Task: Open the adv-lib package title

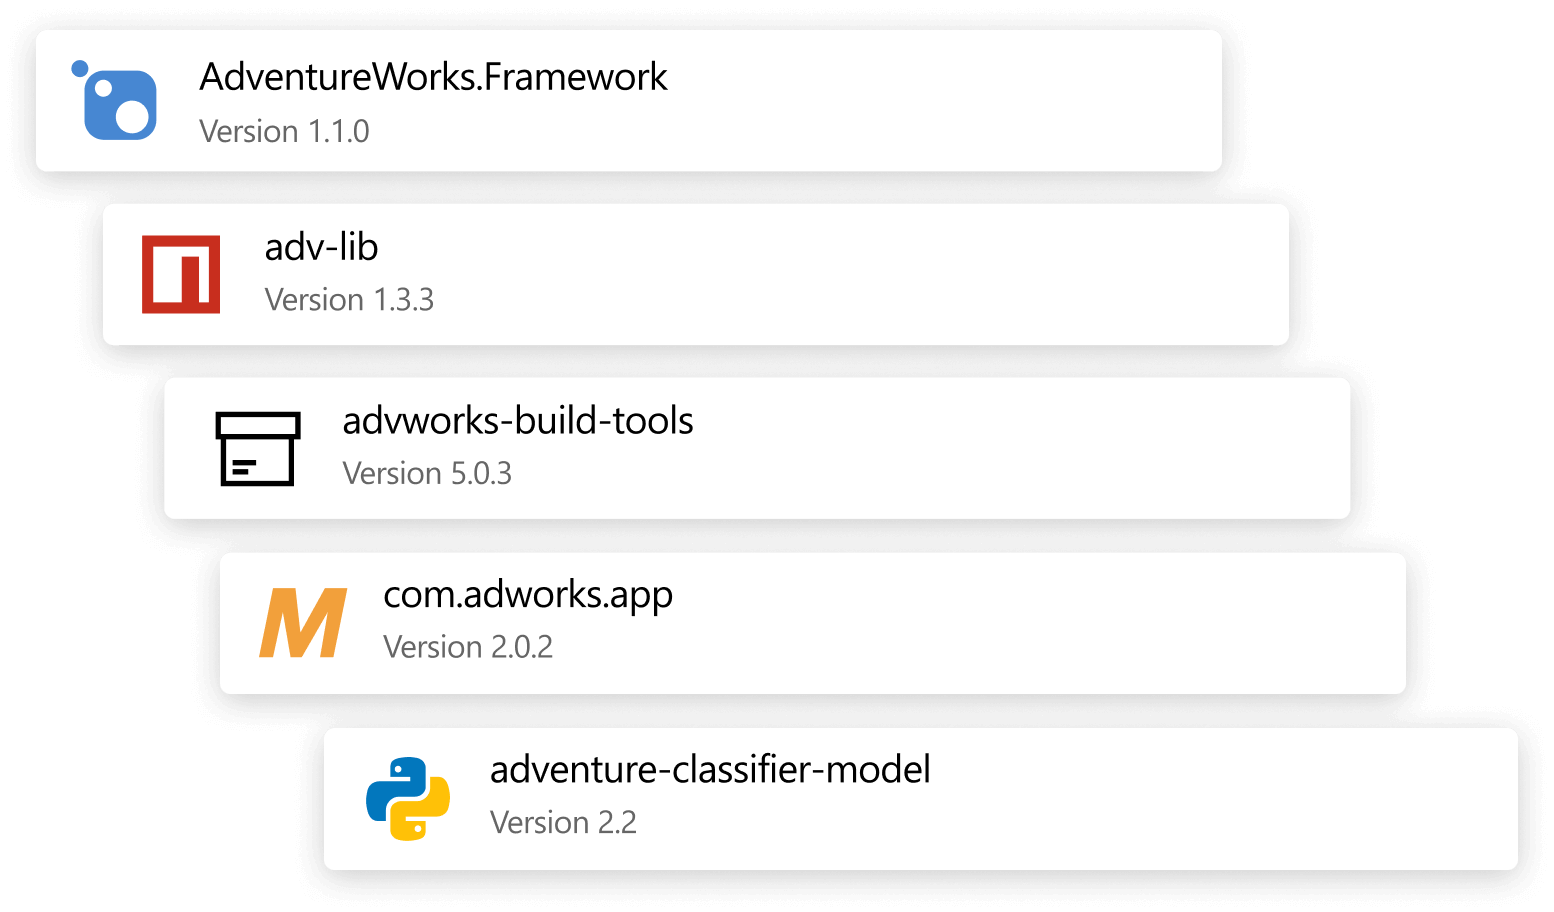Action: [321, 247]
